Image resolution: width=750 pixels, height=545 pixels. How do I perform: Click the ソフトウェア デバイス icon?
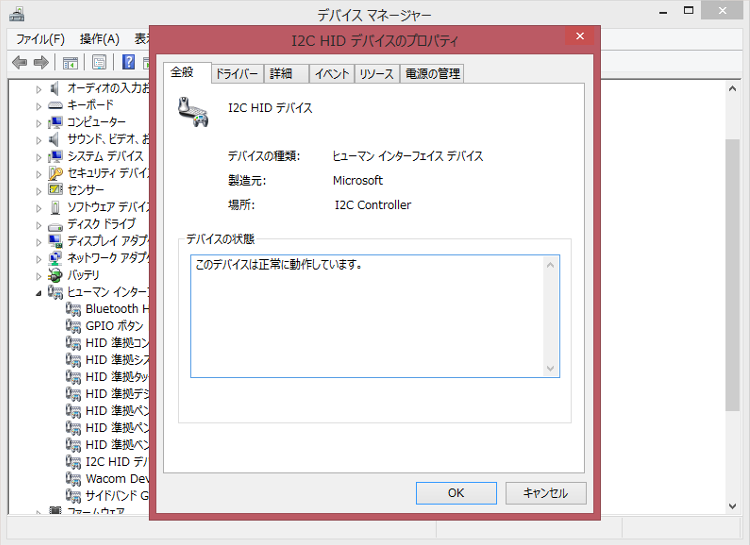click(x=55, y=207)
